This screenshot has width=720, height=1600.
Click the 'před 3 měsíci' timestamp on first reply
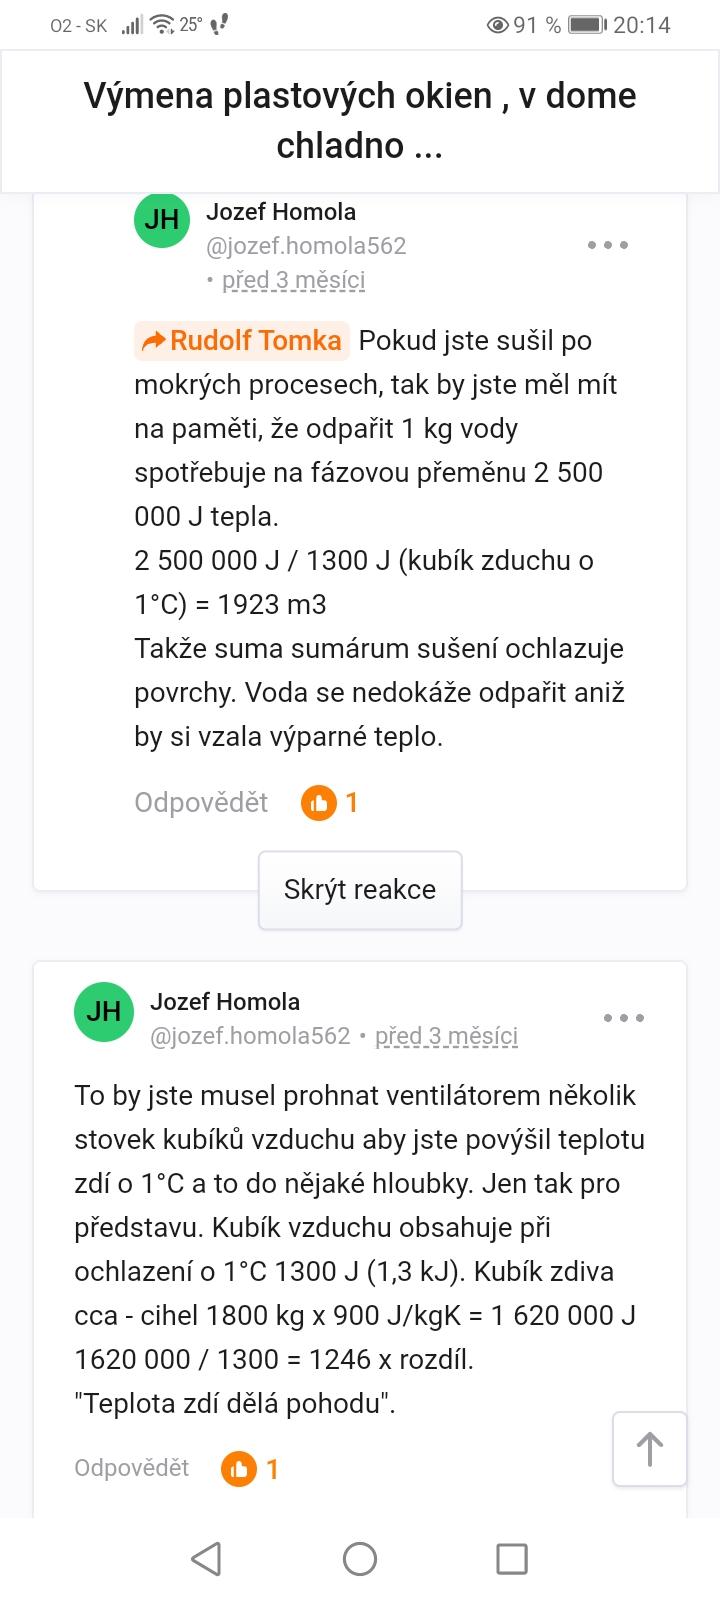[293, 280]
